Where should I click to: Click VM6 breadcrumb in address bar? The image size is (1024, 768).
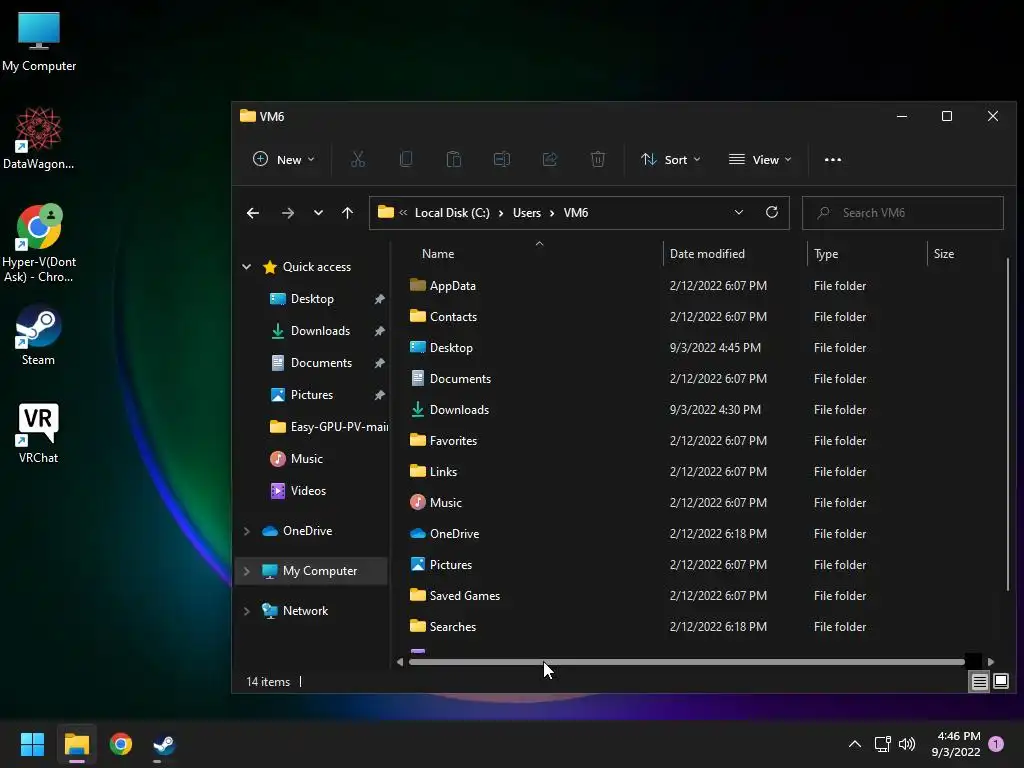point(575,213)
